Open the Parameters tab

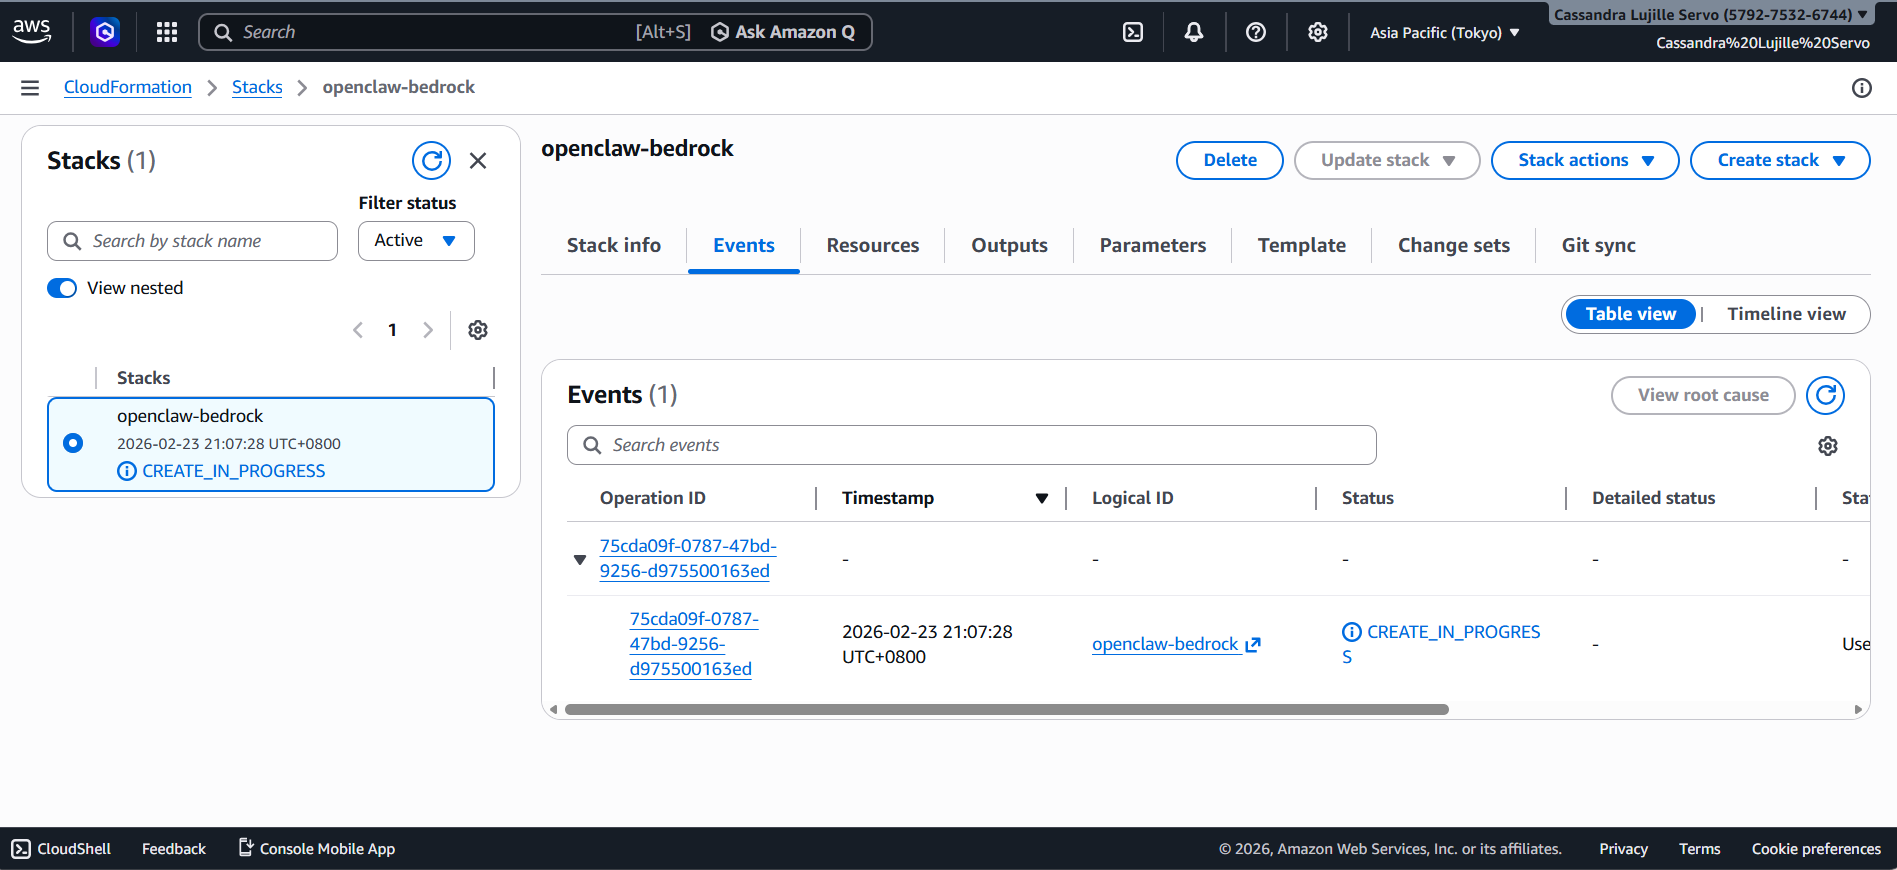tap(1152, 245)
